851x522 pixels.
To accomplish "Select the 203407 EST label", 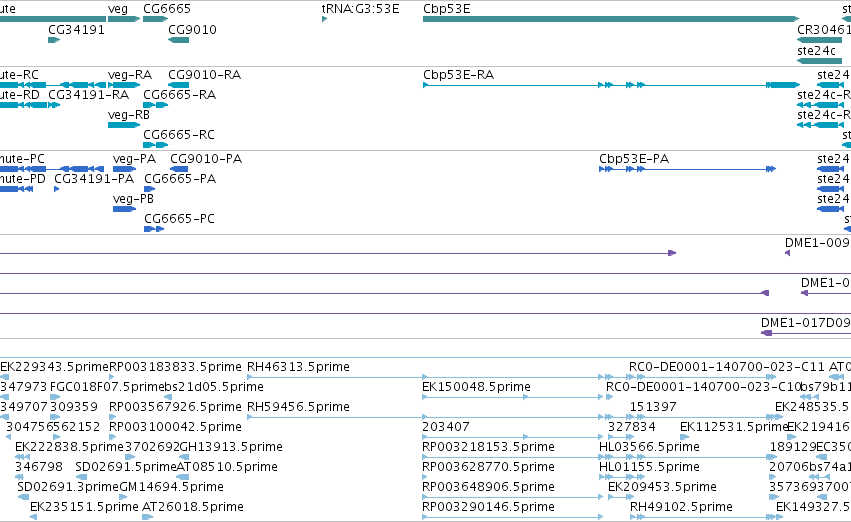I will [x=446, y=427].
